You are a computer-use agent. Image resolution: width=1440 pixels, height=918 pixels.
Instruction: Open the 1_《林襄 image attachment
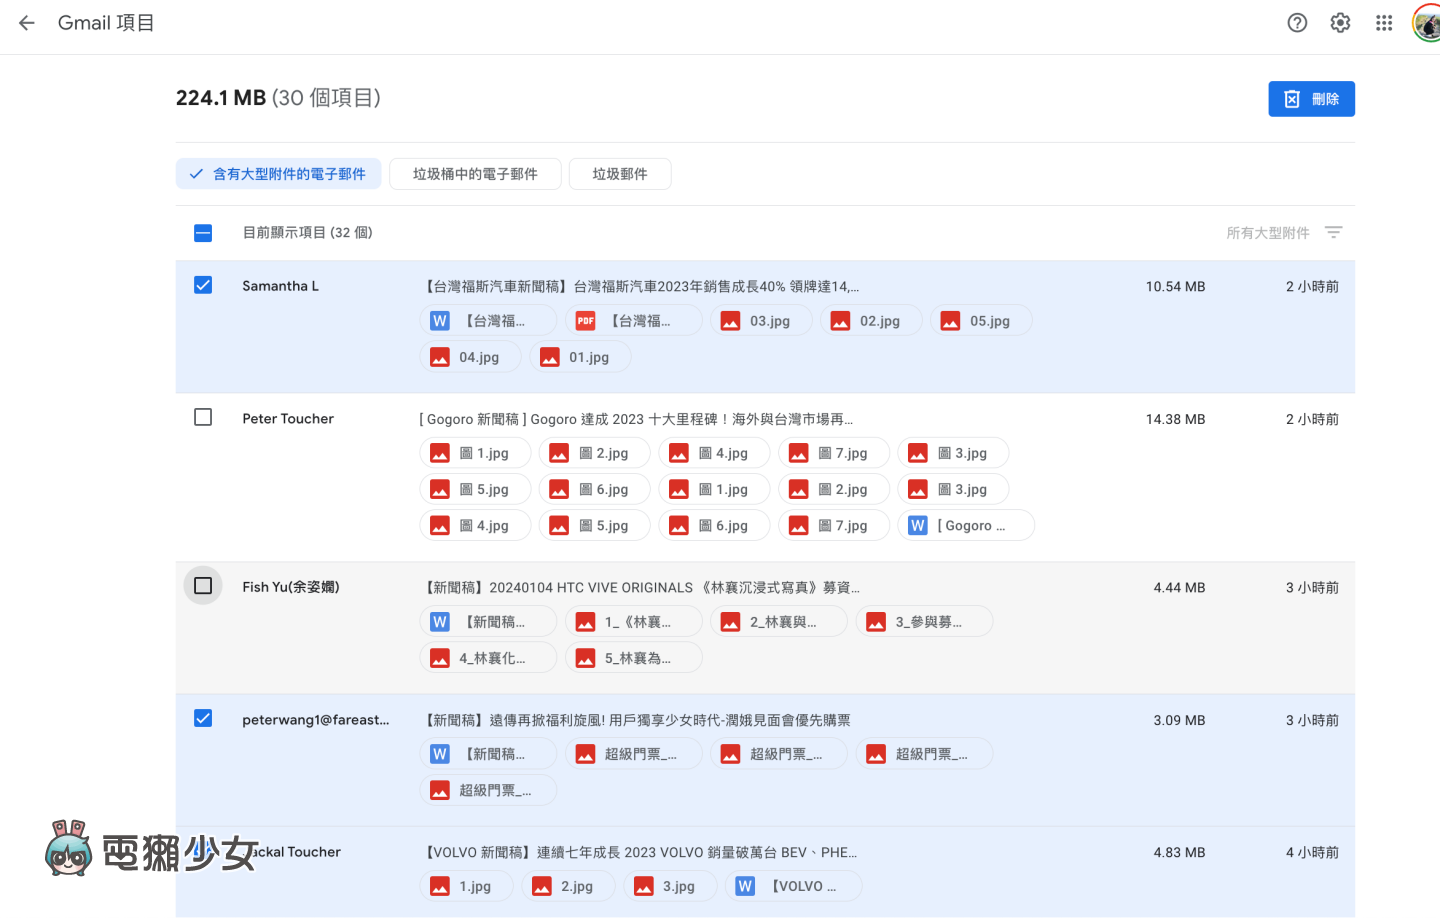click(x=634, y=622)
